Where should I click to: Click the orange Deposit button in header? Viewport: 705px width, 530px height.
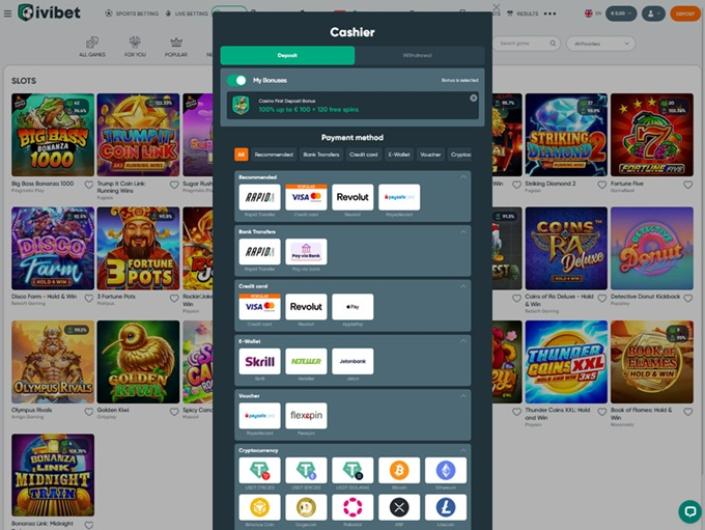685,14
